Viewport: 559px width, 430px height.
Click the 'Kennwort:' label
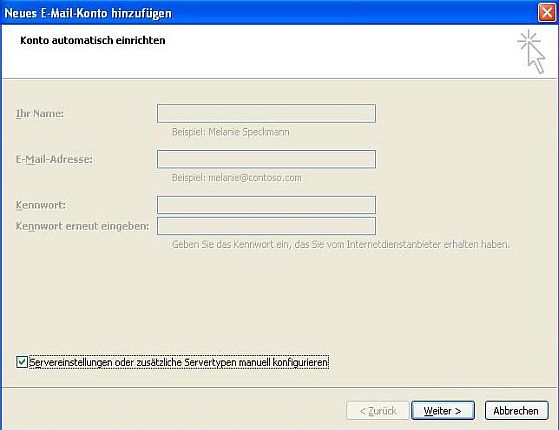pyautogui.click(x=41, y=205)
